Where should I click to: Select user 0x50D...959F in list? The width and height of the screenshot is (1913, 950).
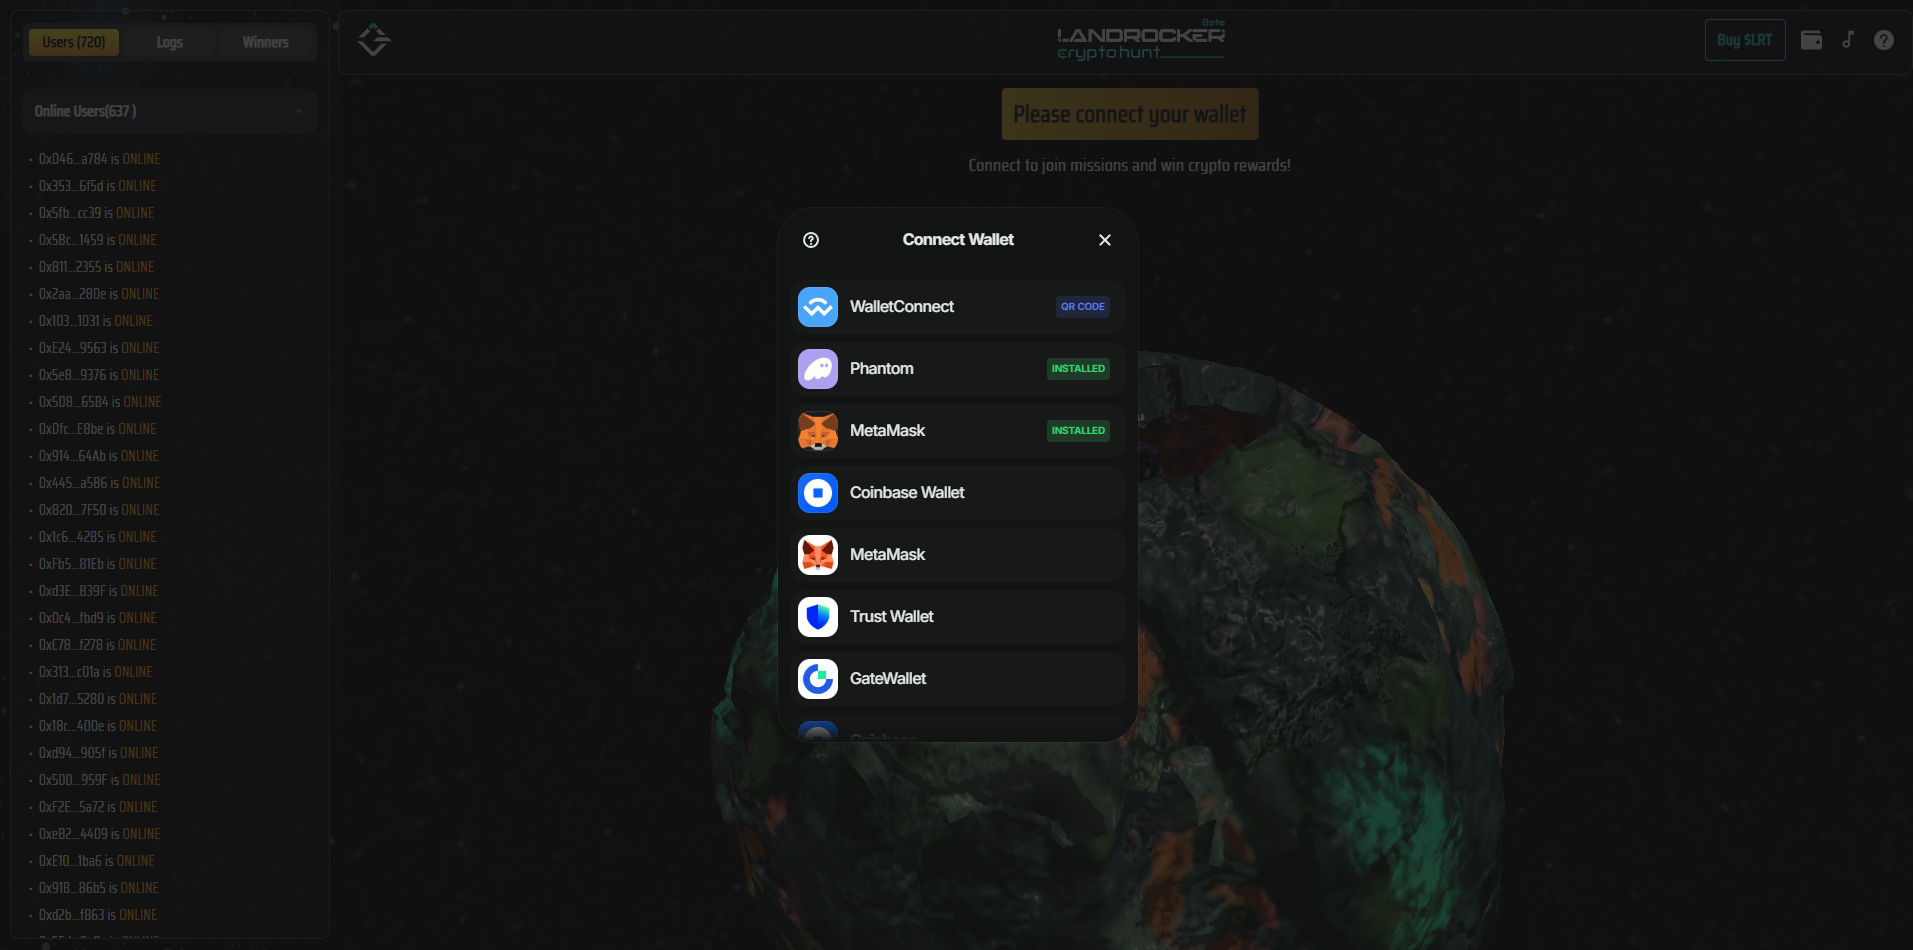pyautogui.click(x=99, y=780)
